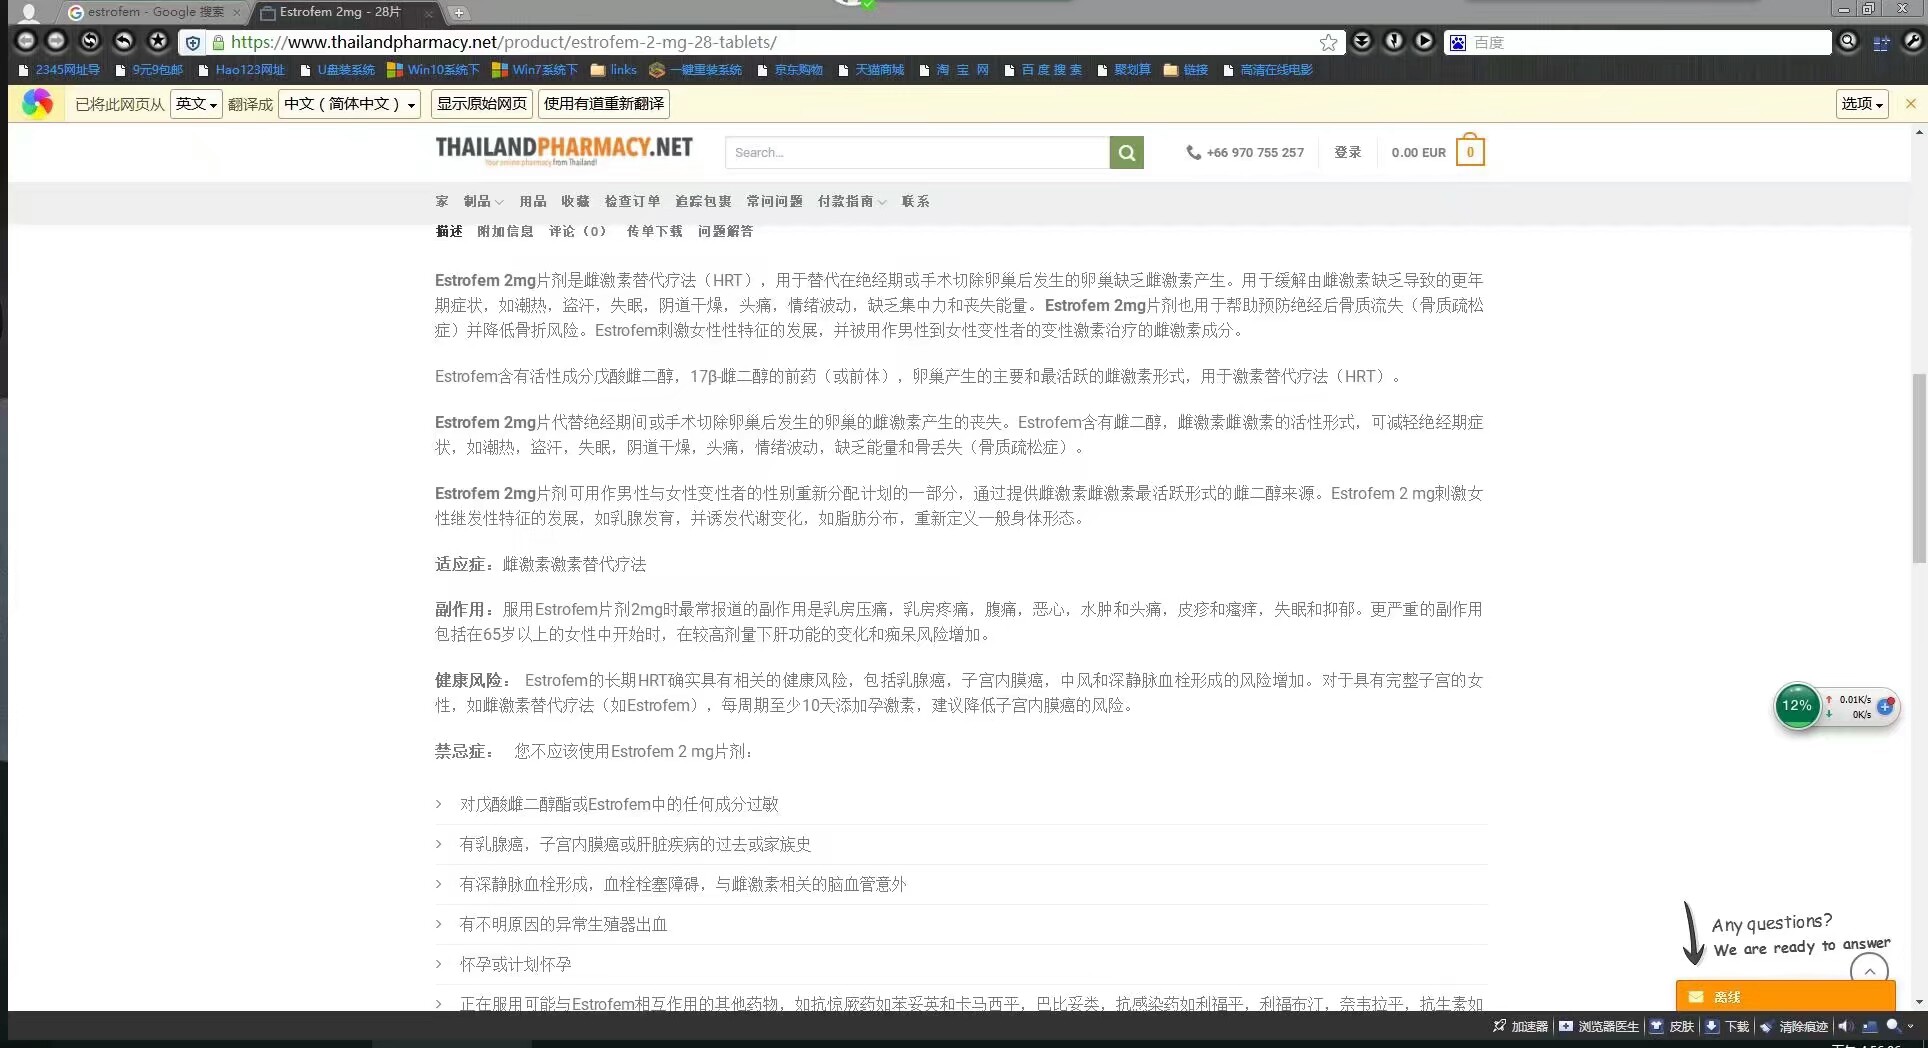Close the estrofem Google search tab

tap(236, 13)
